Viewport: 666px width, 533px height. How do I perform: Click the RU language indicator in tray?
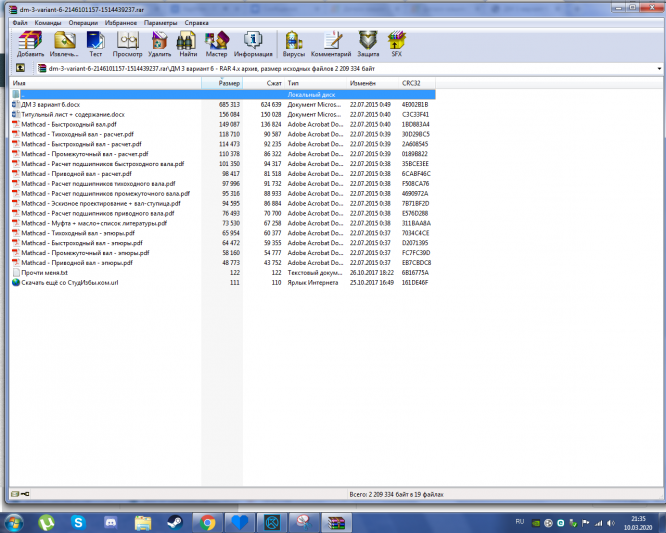(x=519, y=522)
